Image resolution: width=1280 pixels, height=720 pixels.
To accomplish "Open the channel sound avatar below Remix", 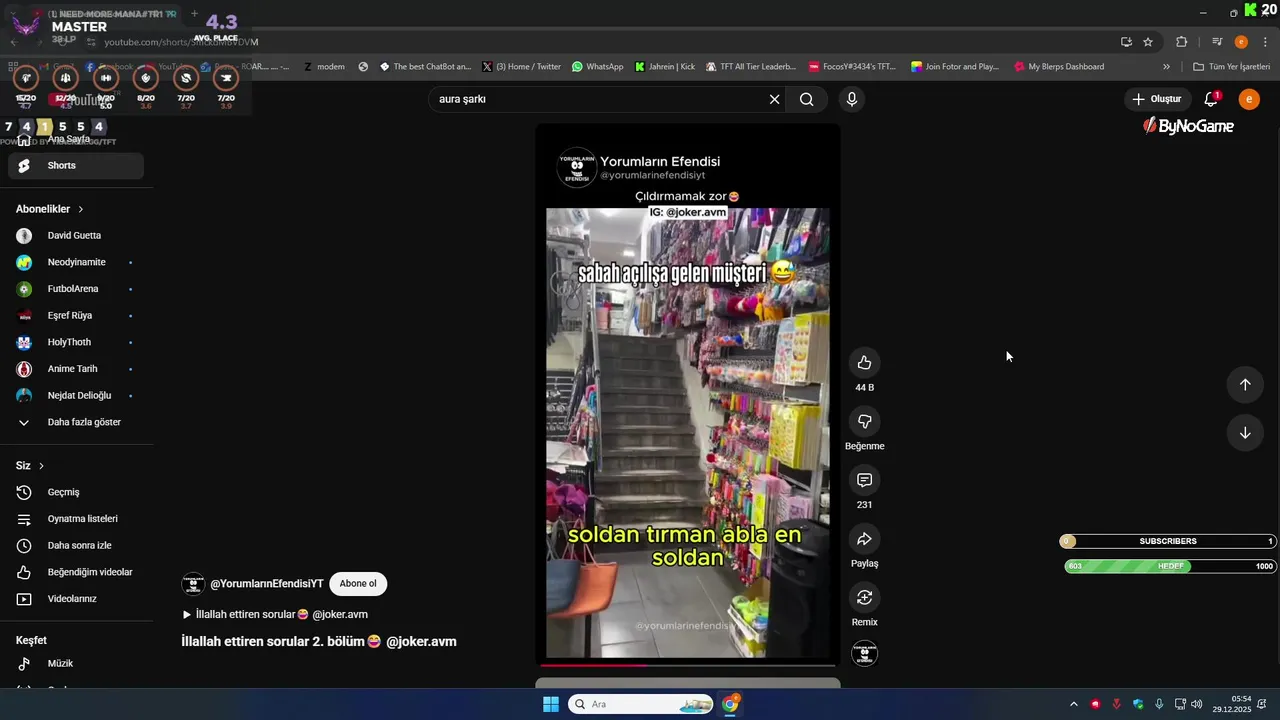I will (864, 654).
